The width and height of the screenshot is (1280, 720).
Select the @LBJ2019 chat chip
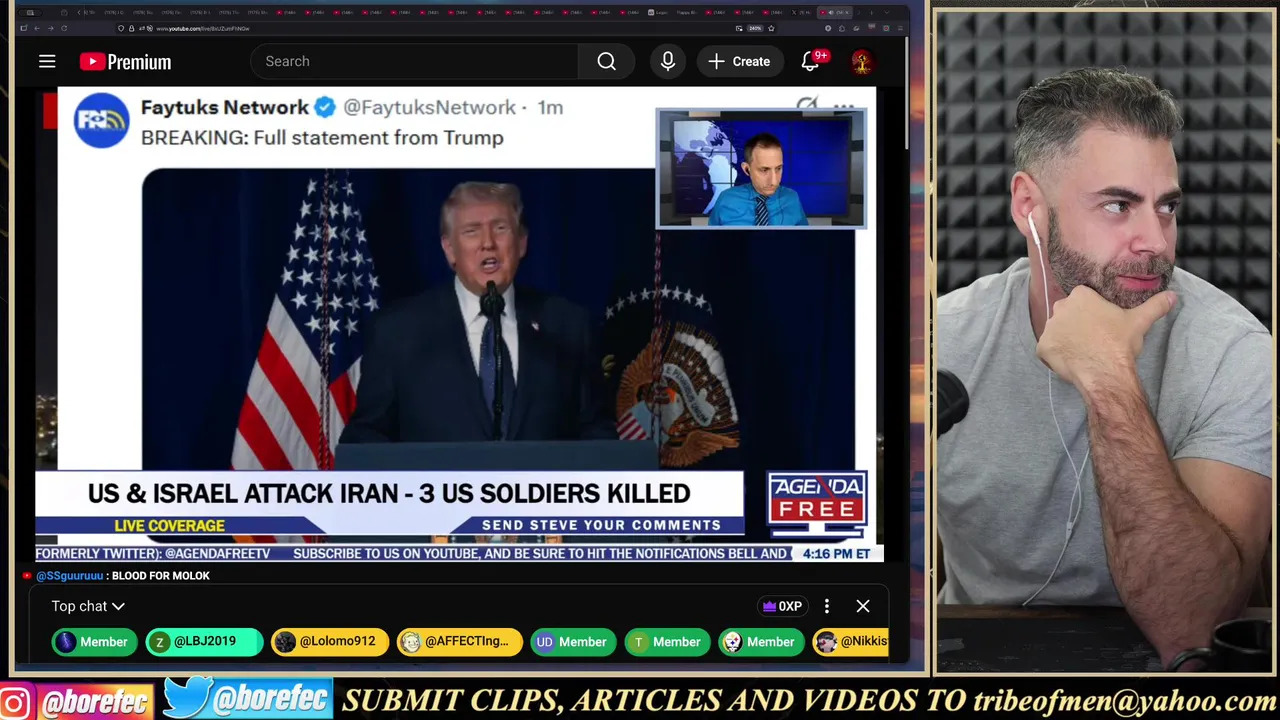(x=205, y=642)
